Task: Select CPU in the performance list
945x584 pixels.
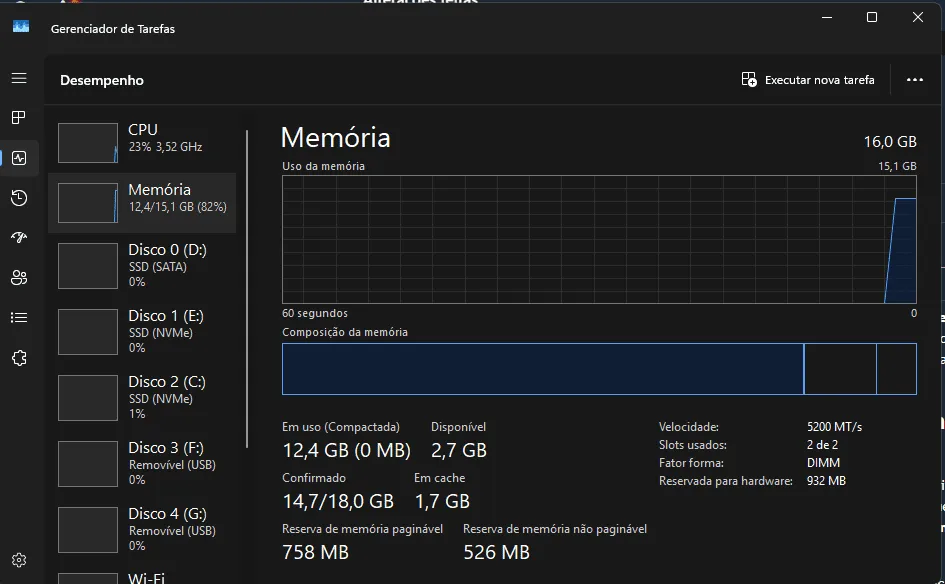Action: click(142, 143)
